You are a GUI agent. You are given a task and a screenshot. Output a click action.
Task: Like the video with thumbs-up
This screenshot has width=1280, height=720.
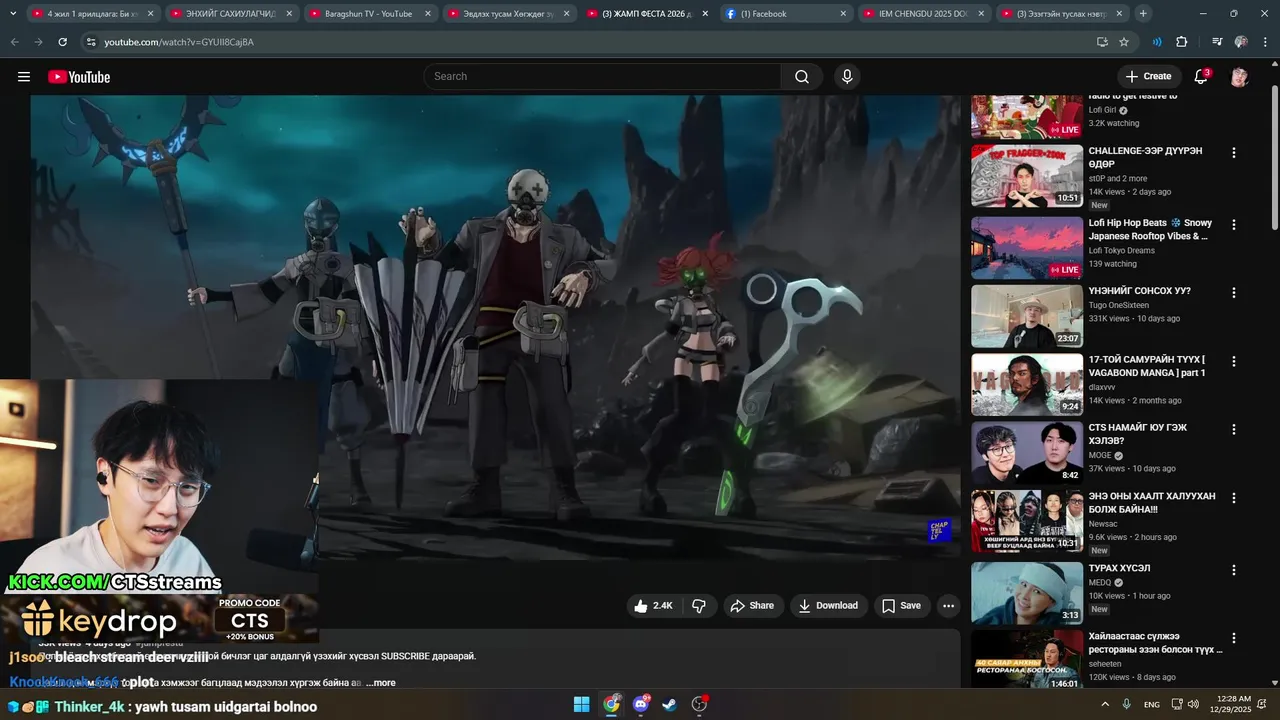click(653, 606)
